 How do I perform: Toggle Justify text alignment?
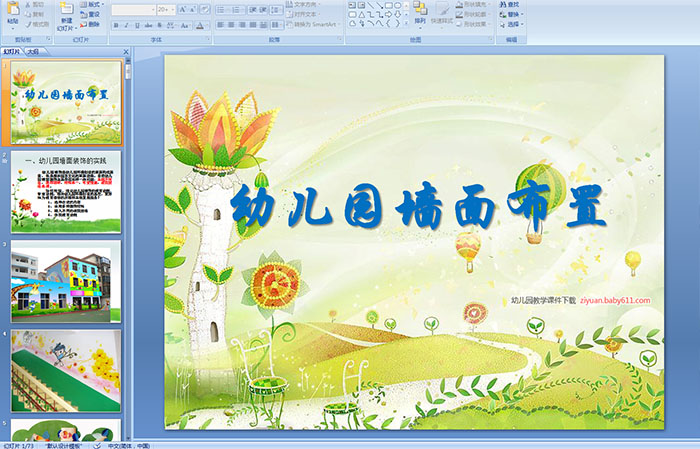(253, 25)
